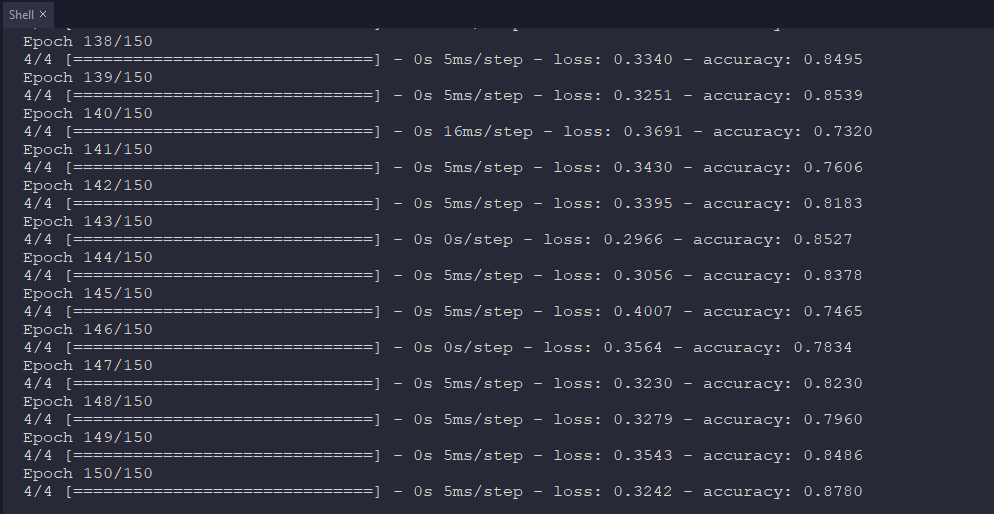Viewport: 994px width, 514px height.
Task: Click the text 'Epoch 149/150'
Action: pos(88,437)
